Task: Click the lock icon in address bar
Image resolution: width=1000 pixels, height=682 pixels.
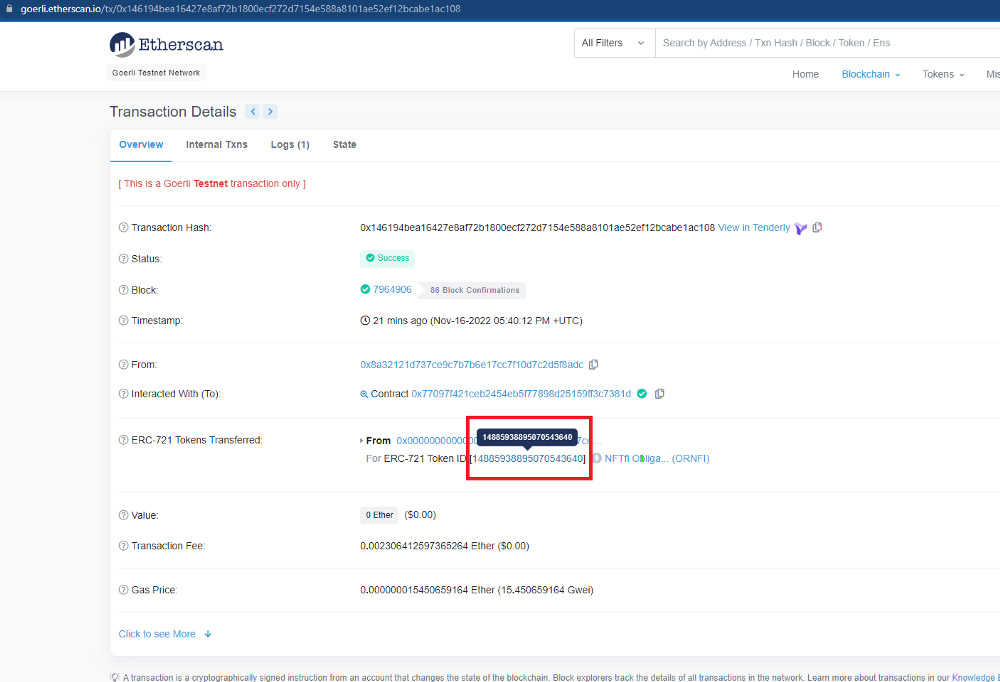Action: tap(10, 9)
